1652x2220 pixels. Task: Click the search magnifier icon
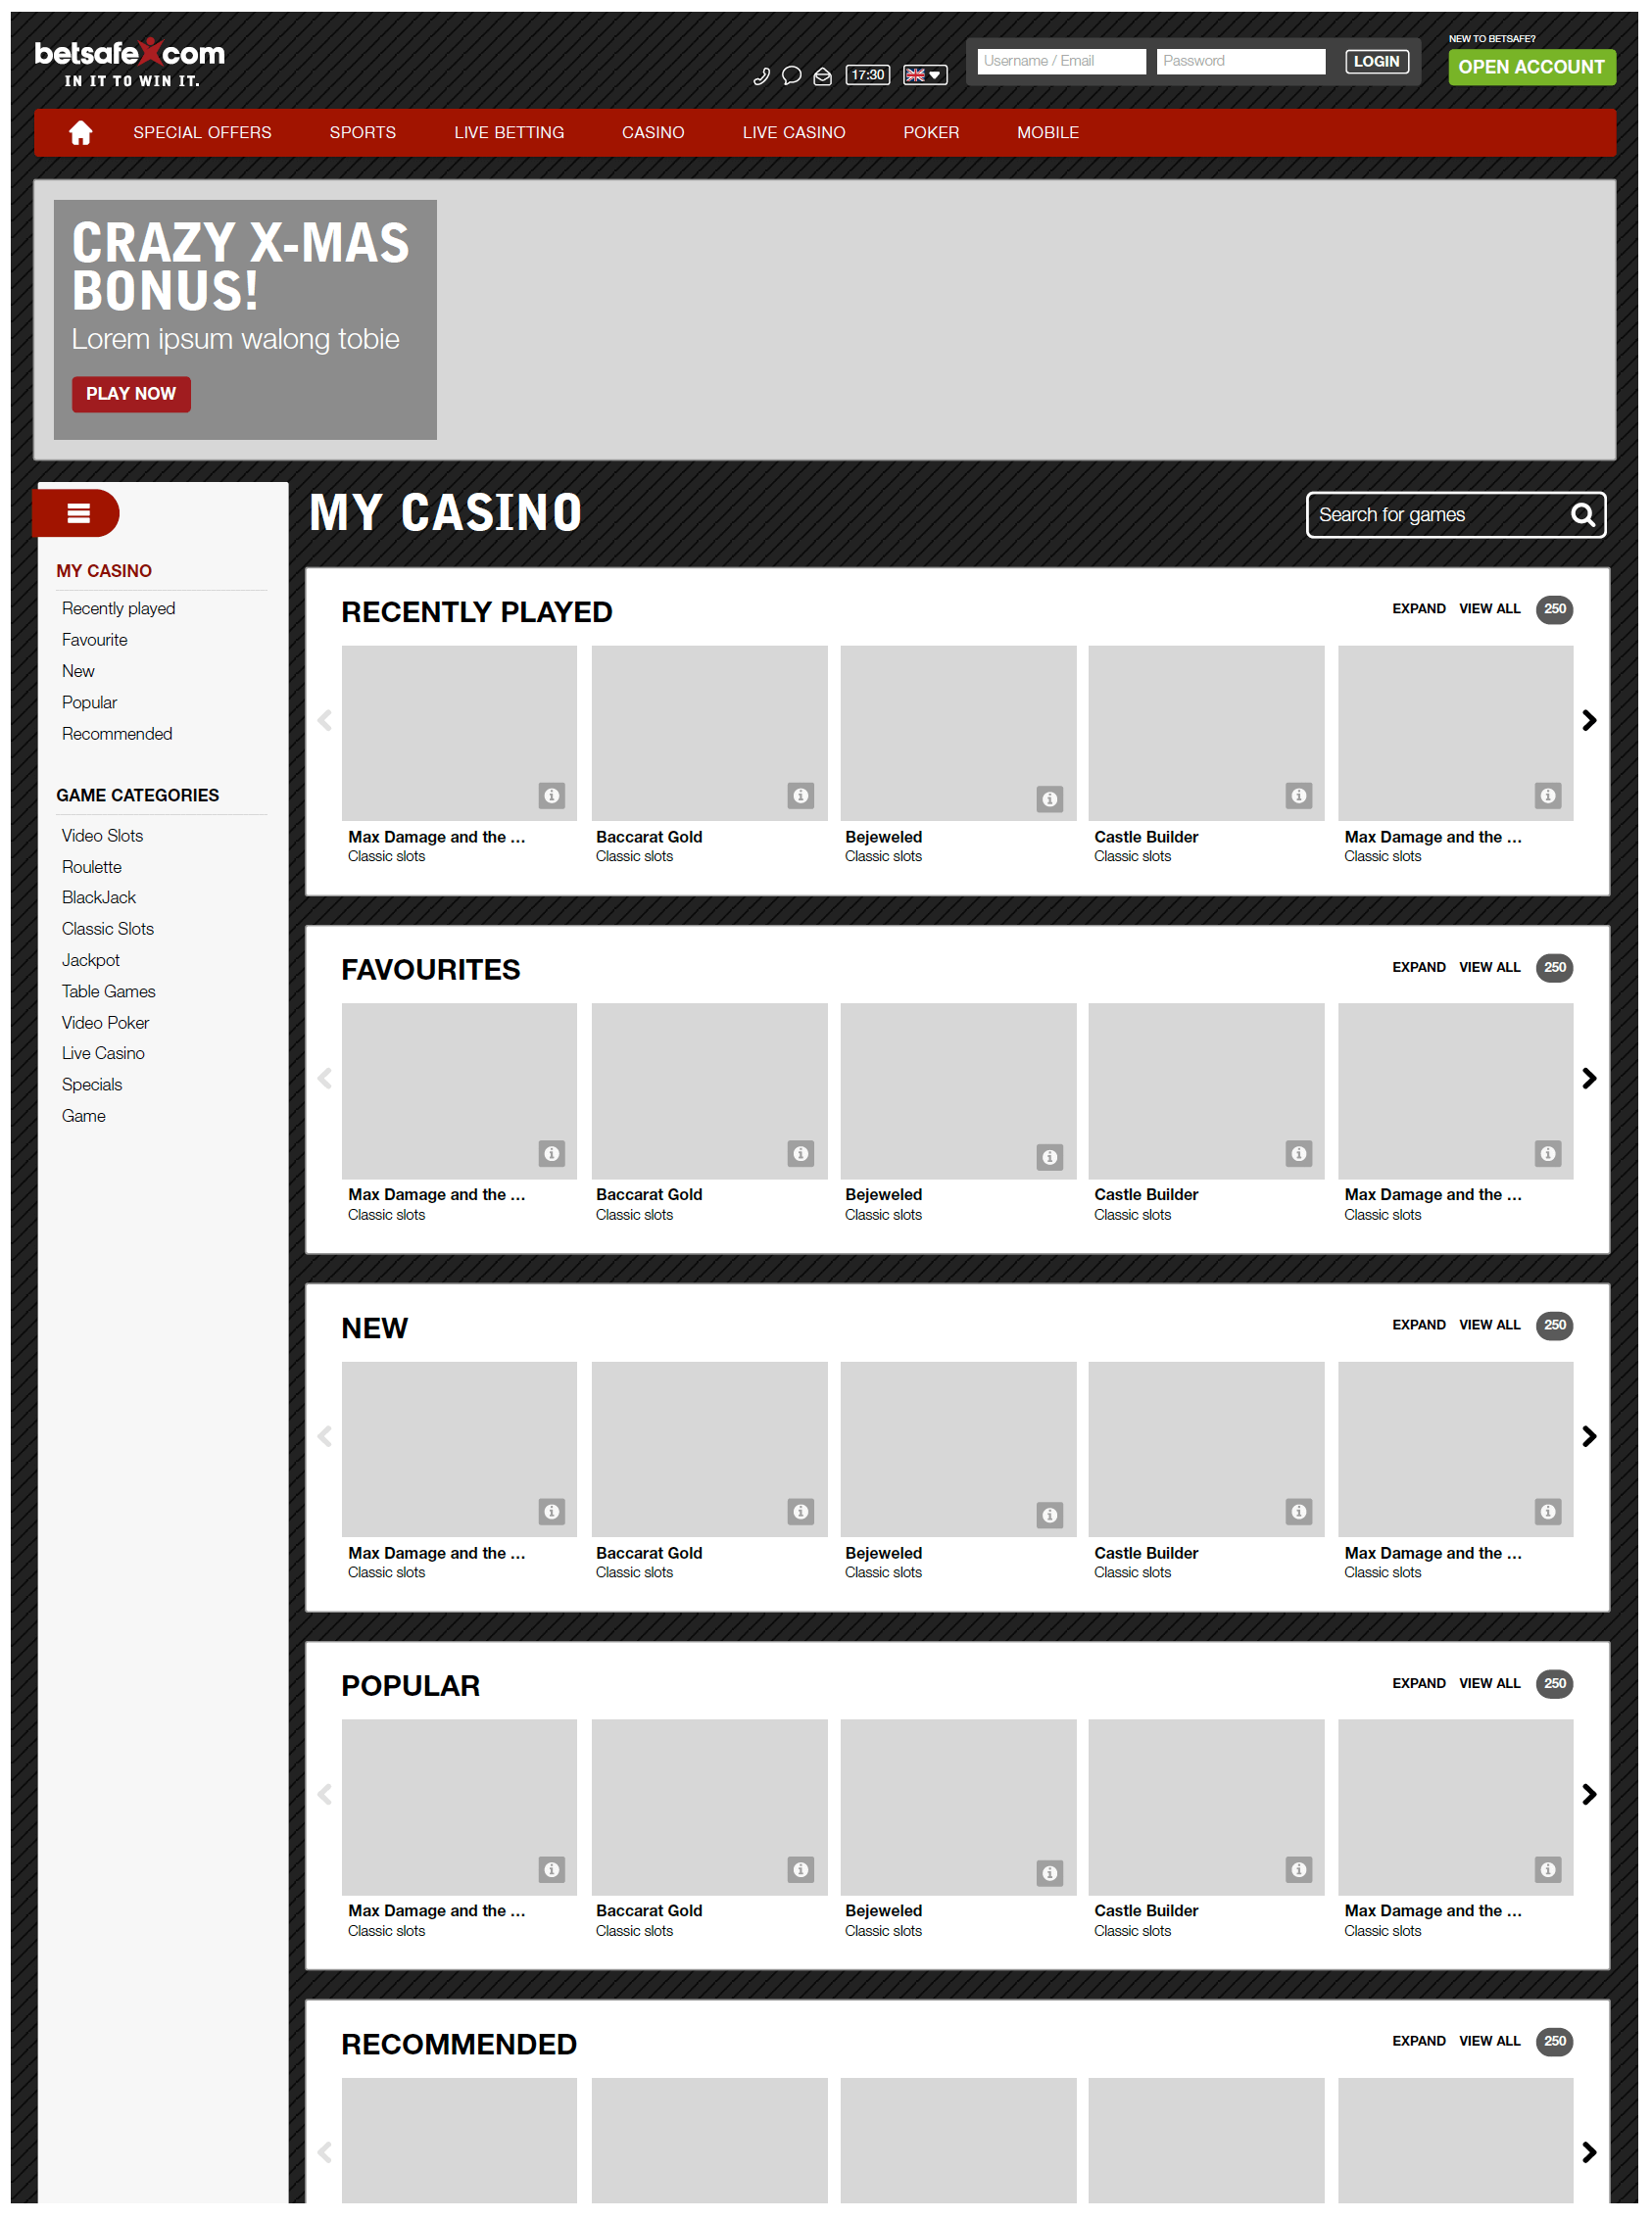(x=1583, y=515)
